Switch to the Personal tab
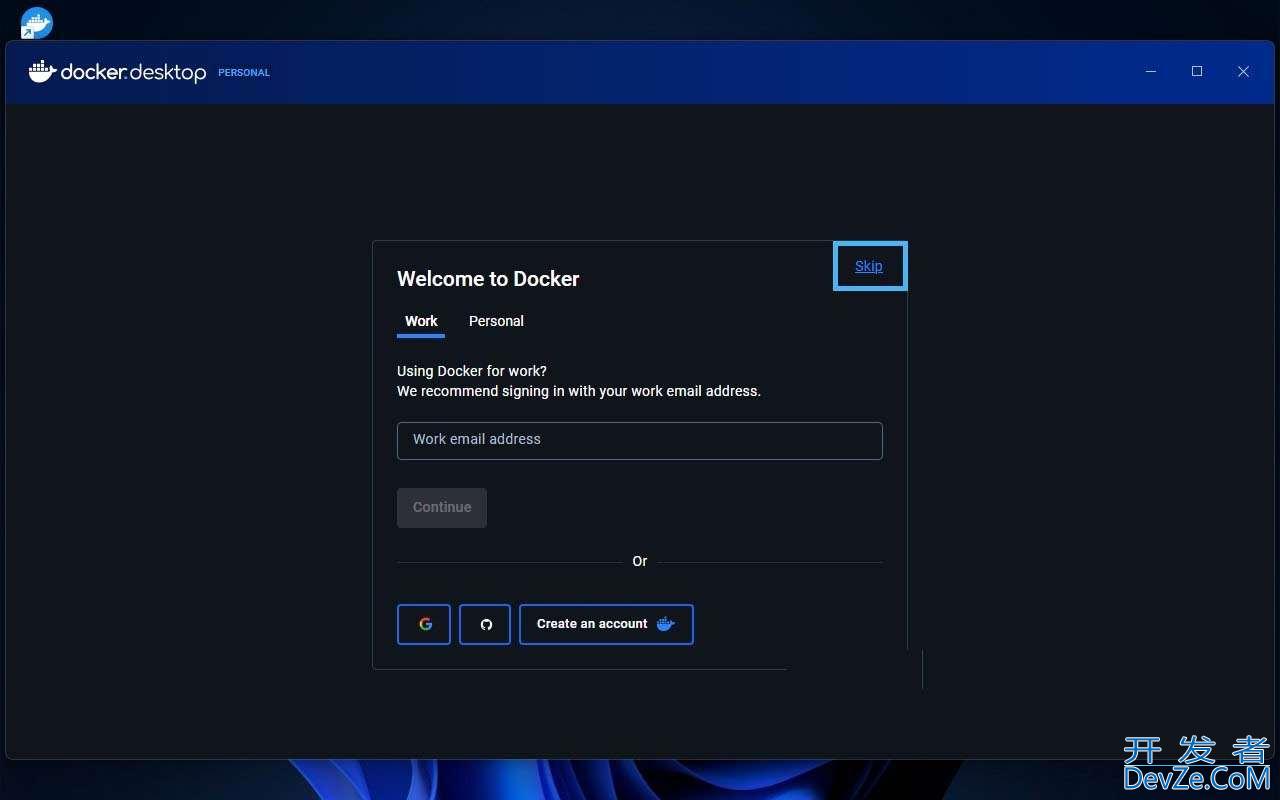 (x=496, y=321)
